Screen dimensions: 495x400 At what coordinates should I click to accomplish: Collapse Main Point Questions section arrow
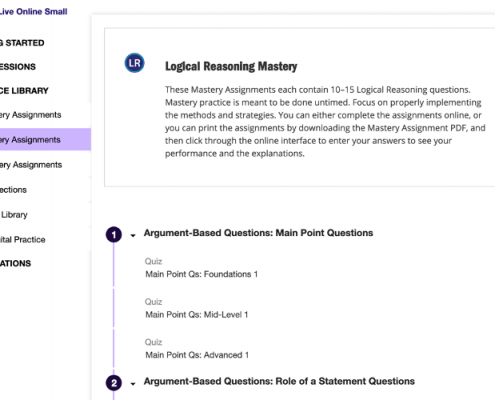tap(133, 235)
